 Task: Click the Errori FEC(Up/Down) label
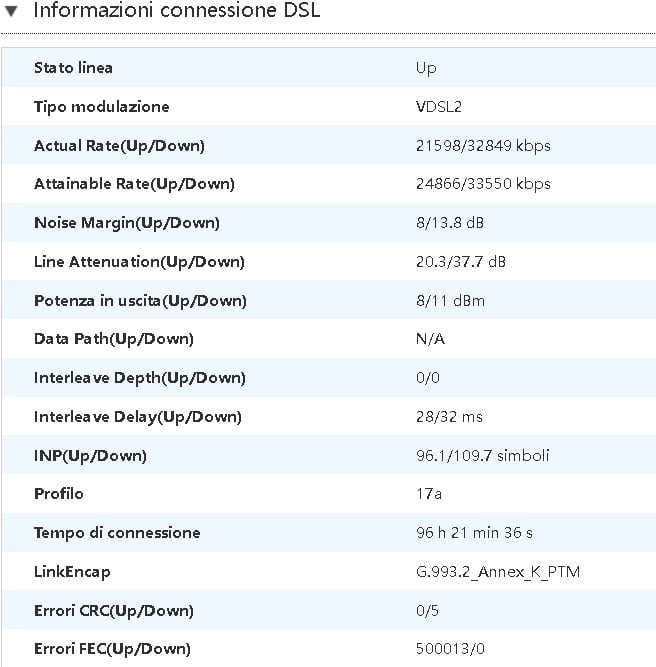pos(112,649)
